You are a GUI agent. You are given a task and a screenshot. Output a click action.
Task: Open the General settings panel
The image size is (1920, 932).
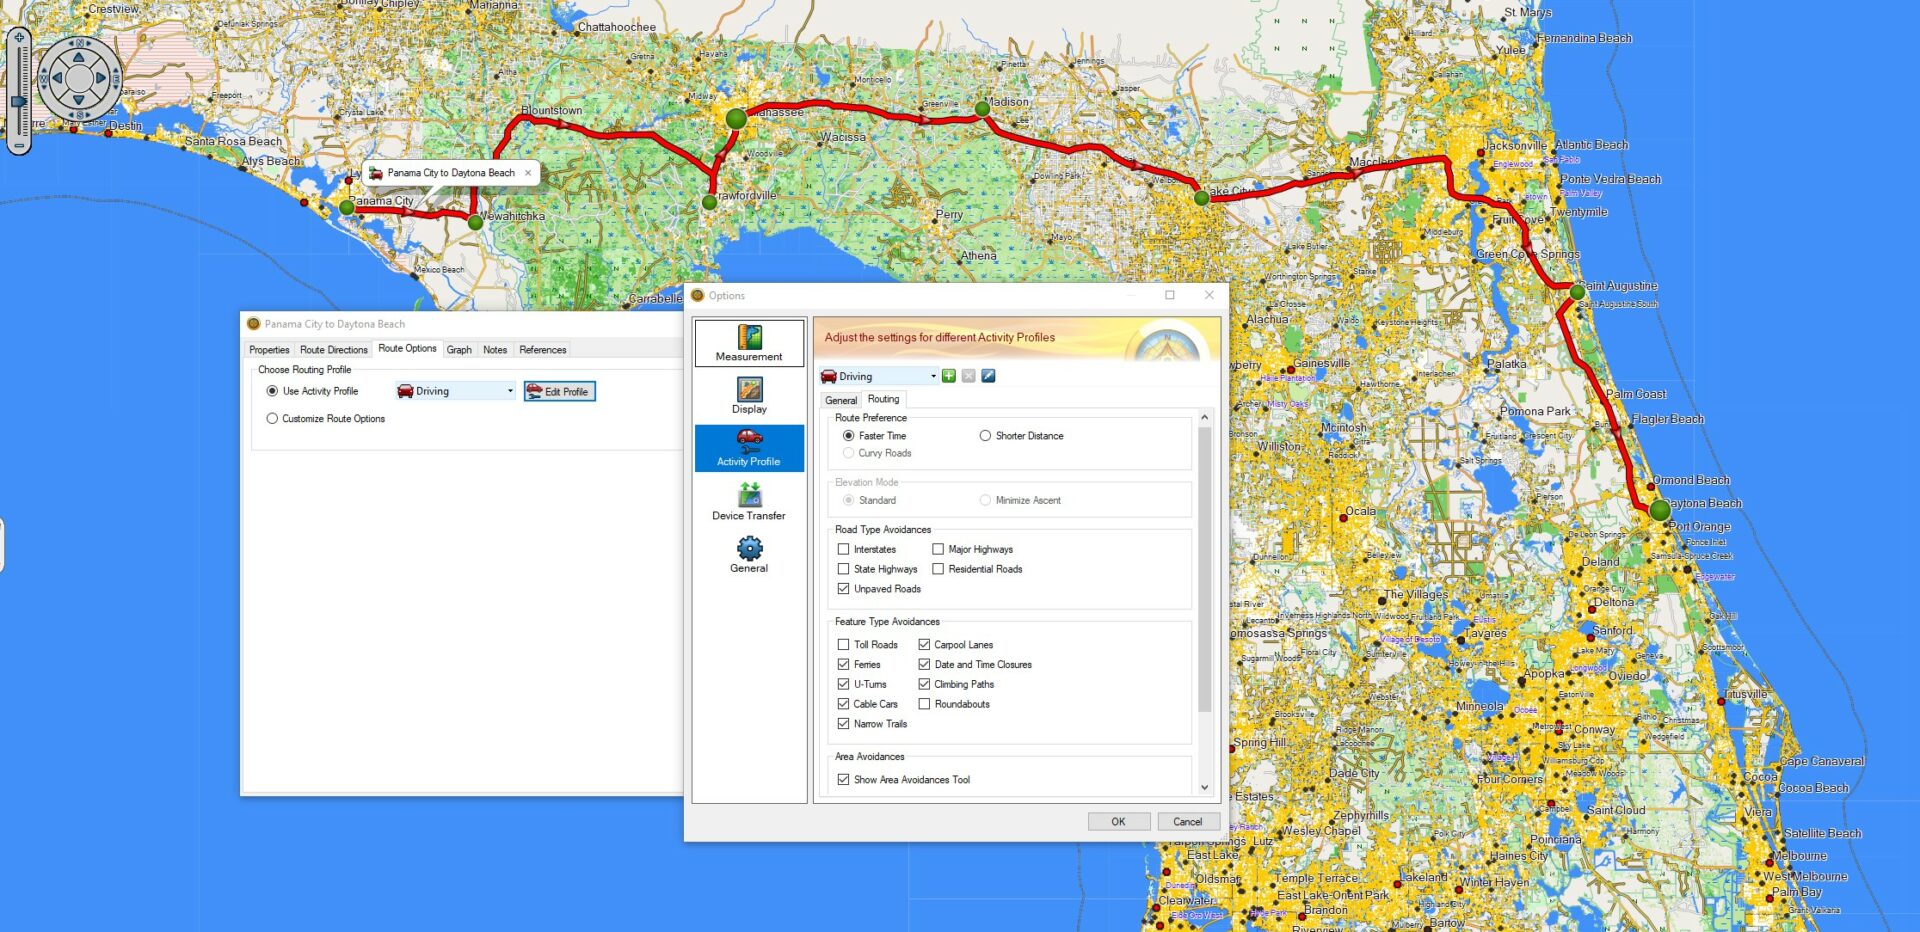(749, 553)
